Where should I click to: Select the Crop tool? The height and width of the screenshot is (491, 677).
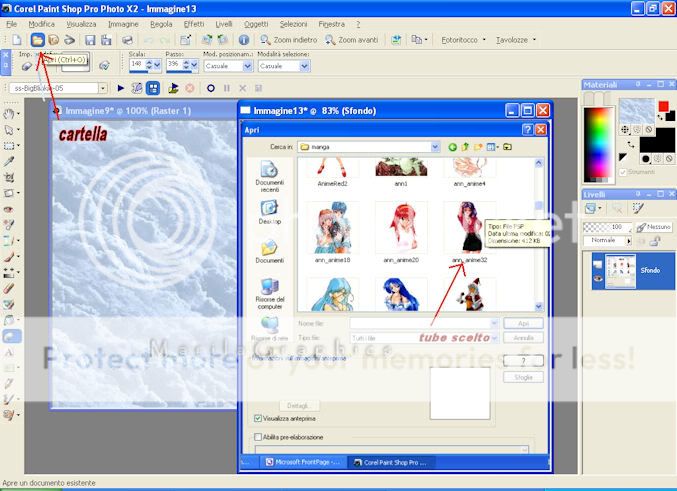[x=9, y=177]
